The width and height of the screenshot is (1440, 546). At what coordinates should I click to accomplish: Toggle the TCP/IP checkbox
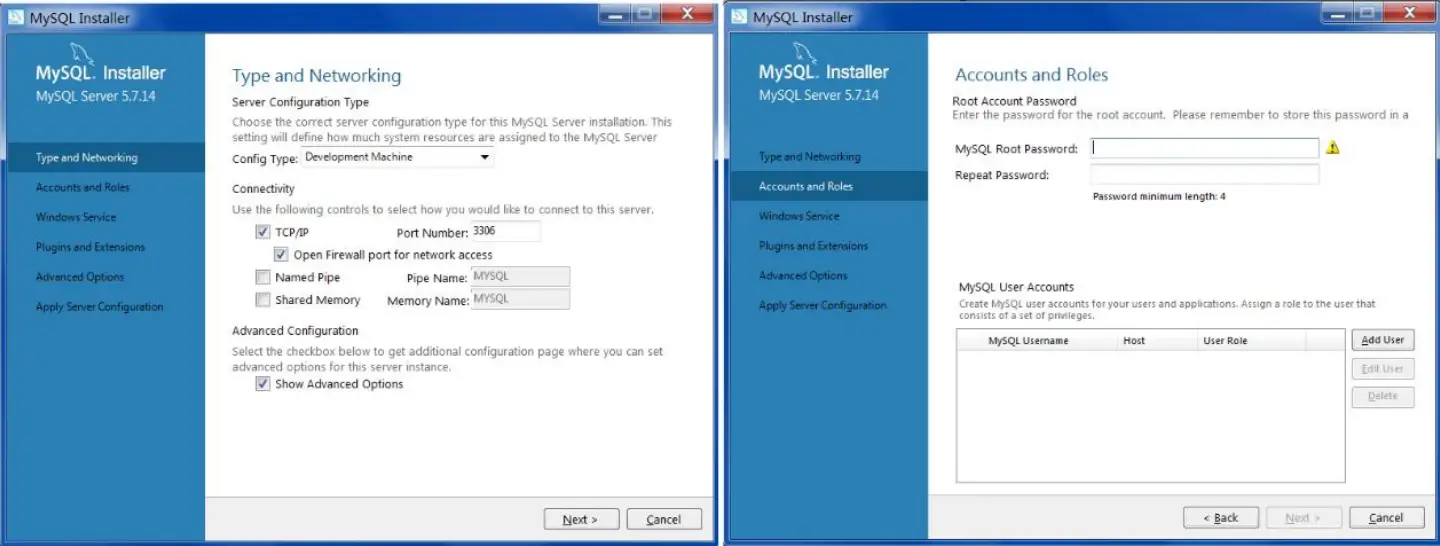point(263,232)
